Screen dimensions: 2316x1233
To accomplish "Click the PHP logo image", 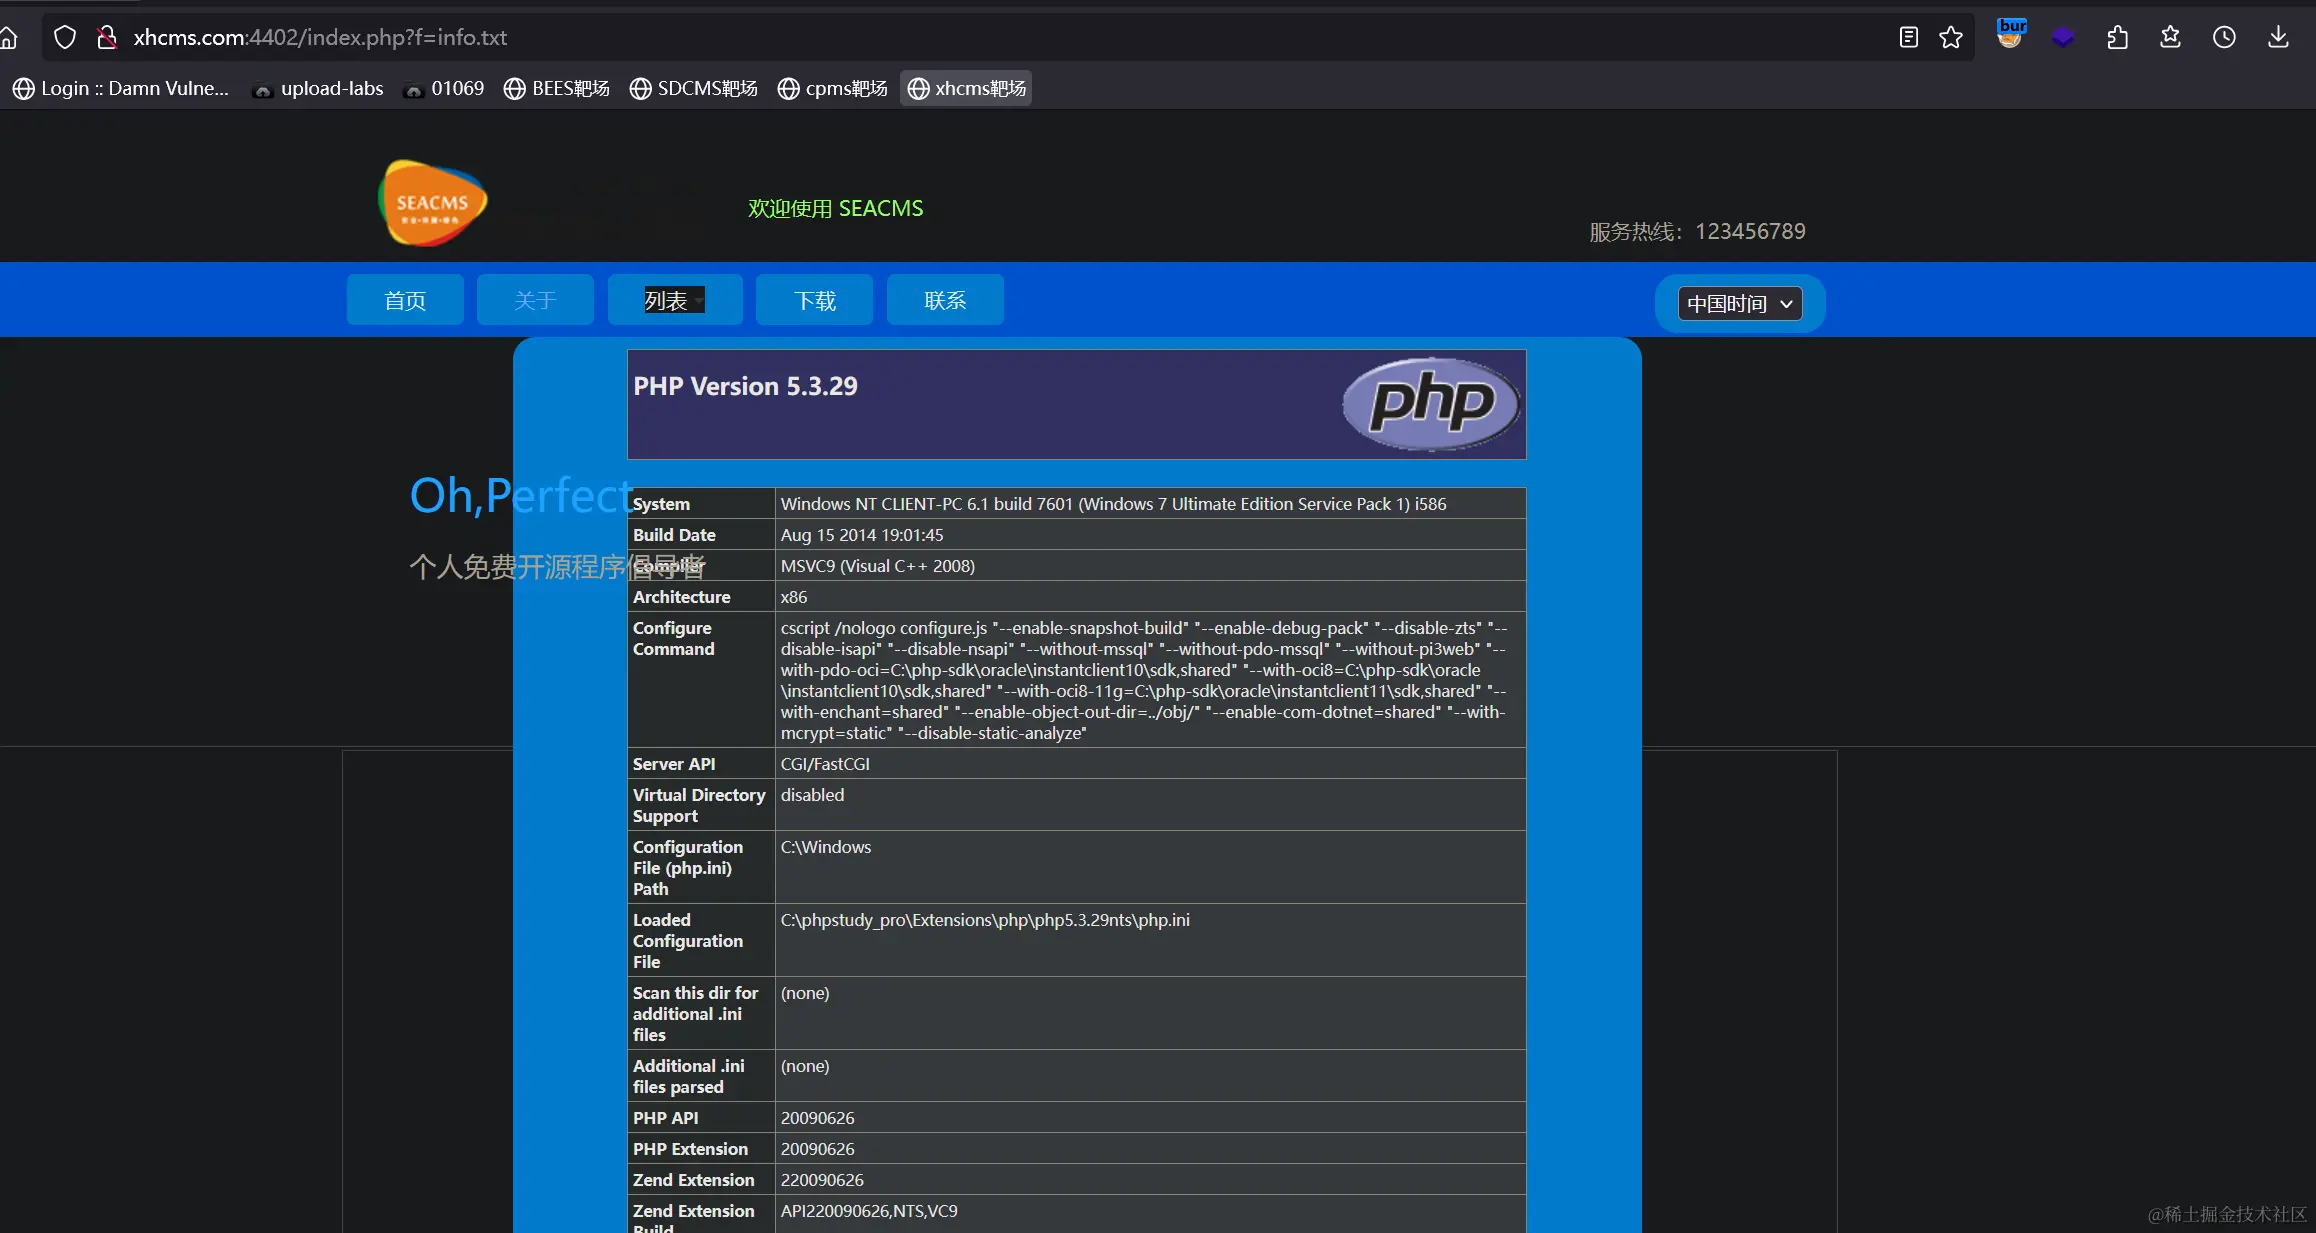I will pyautogui.click(x=1431, y=404).
